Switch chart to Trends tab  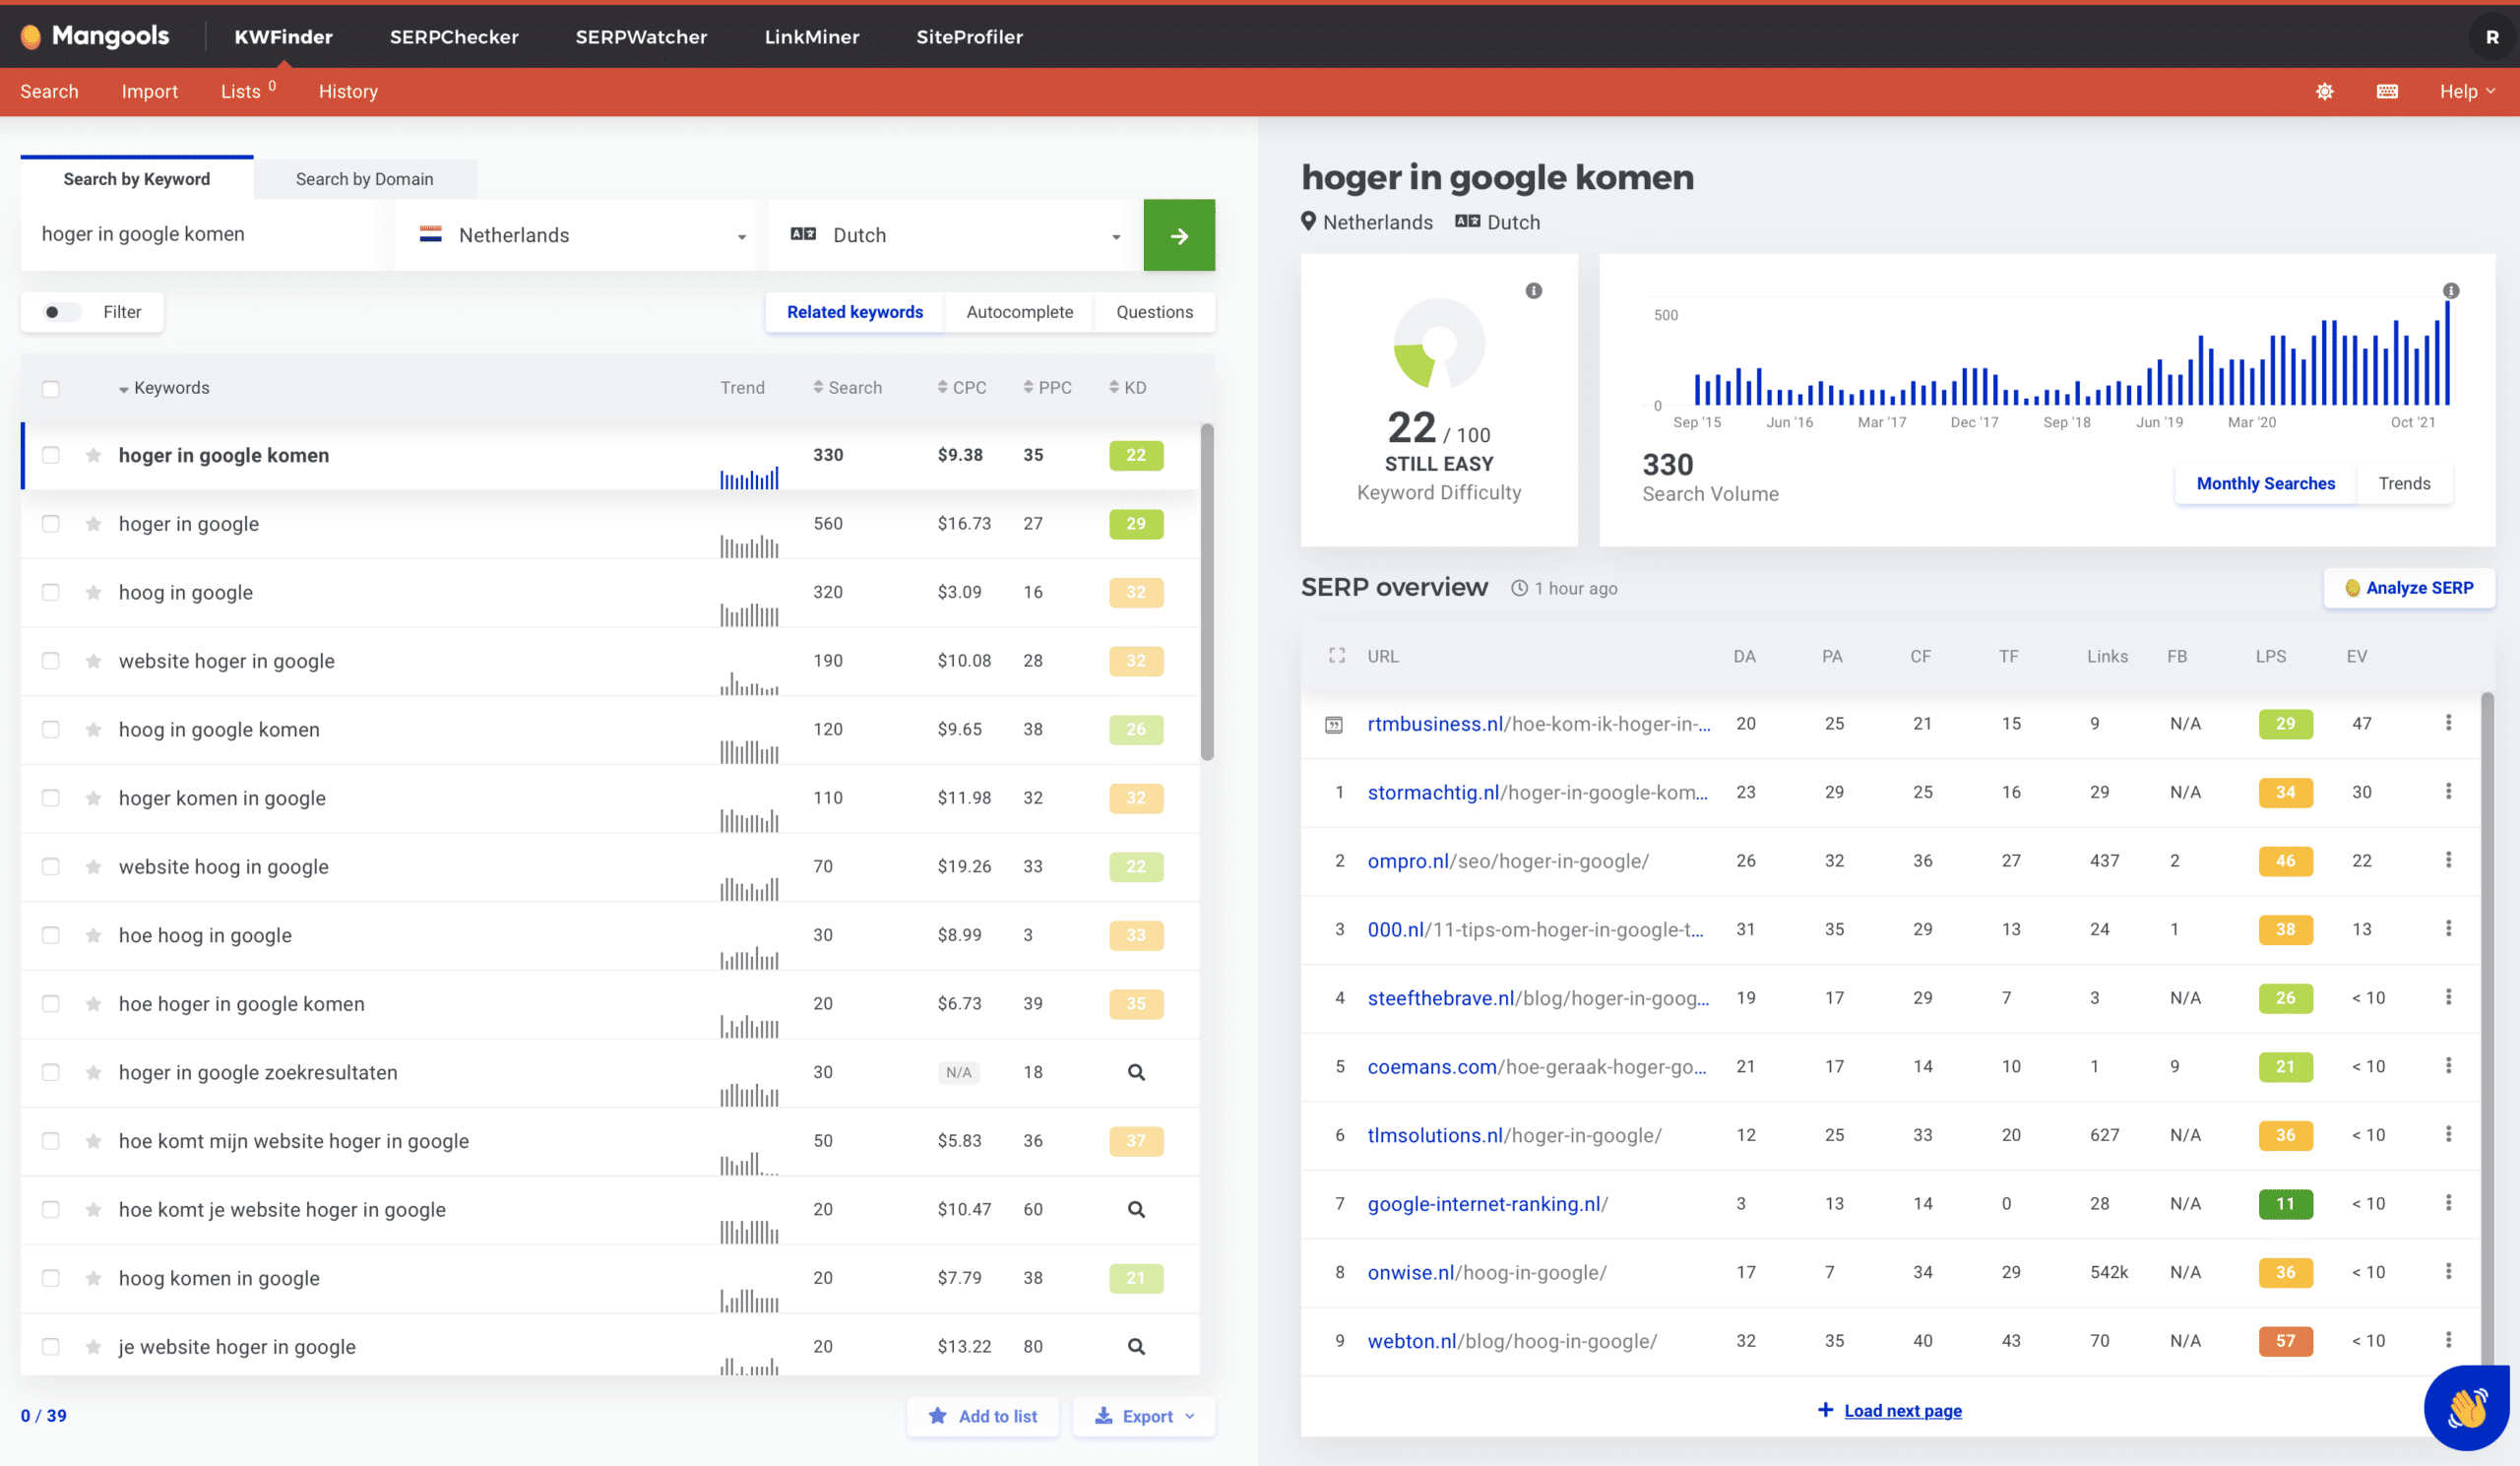click(2404, 484)
